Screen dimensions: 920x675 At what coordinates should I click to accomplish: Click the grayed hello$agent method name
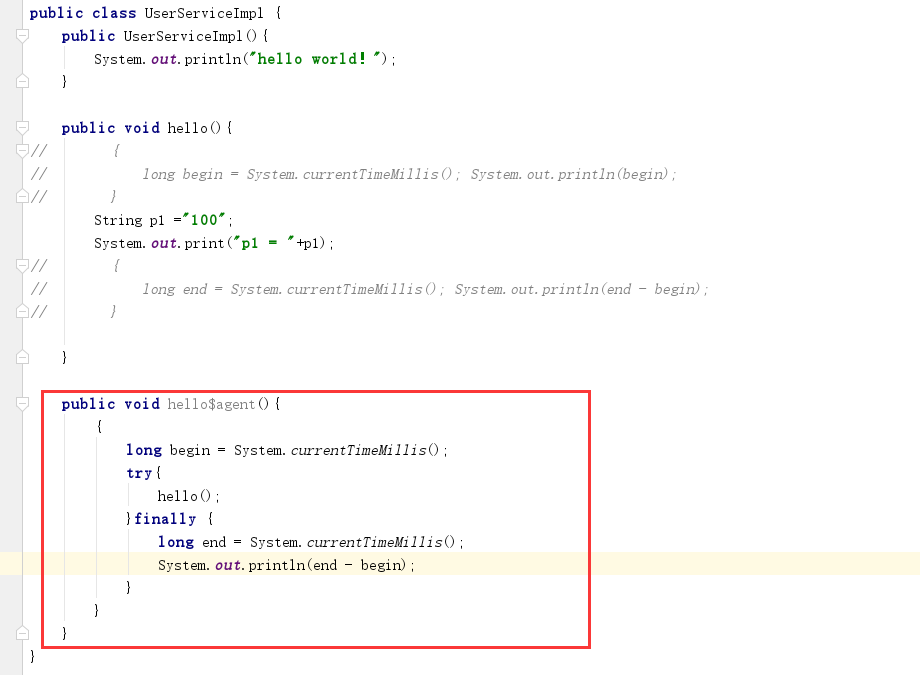point(211,404)
